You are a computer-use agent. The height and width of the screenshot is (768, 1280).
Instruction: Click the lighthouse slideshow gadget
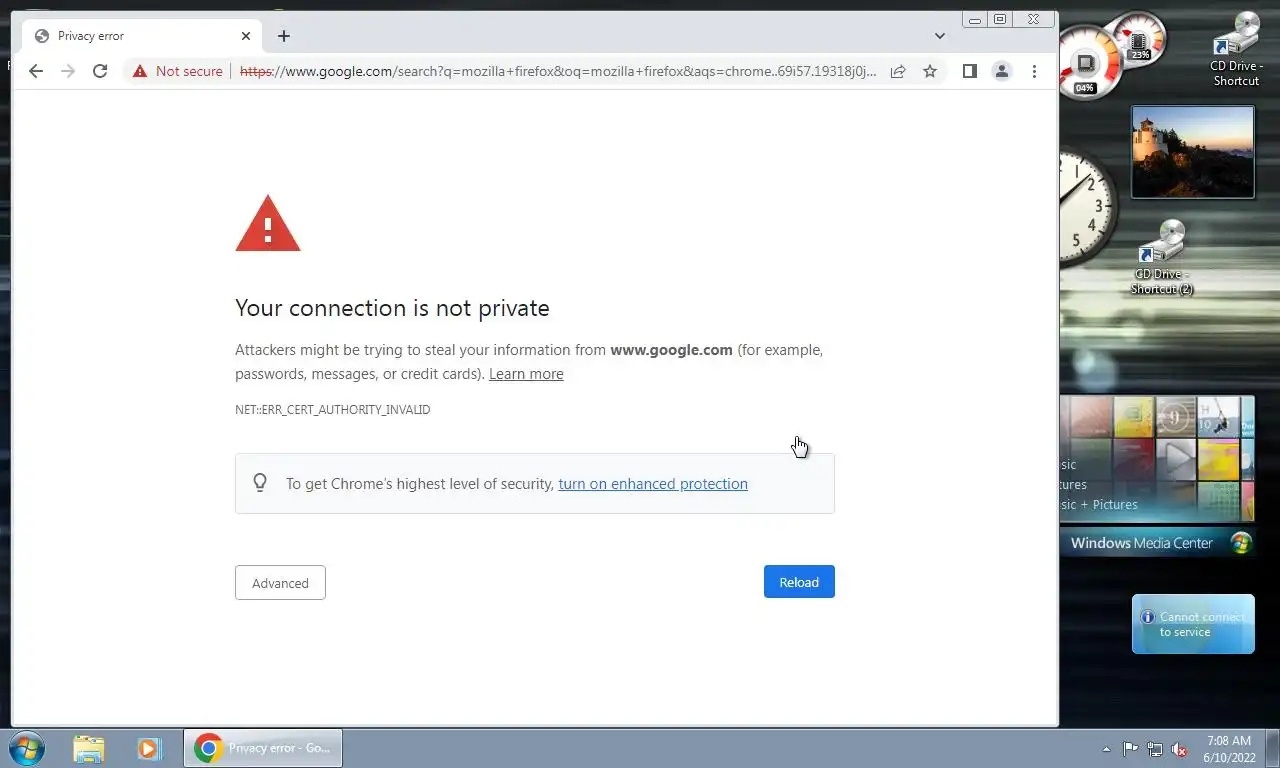point(1192,152)
